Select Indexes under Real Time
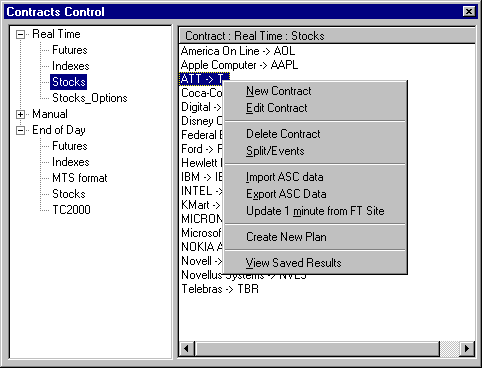Image resolution: width=482 pixels, height=368 pixels. click(x=71, y=66)
